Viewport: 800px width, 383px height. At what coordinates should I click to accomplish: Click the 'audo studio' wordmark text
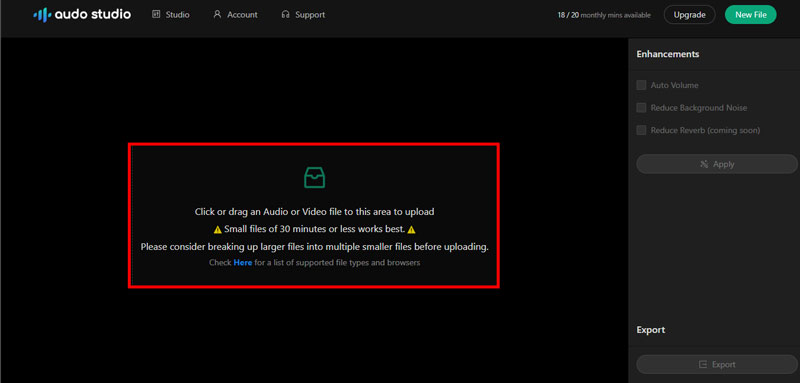point(93,15)
